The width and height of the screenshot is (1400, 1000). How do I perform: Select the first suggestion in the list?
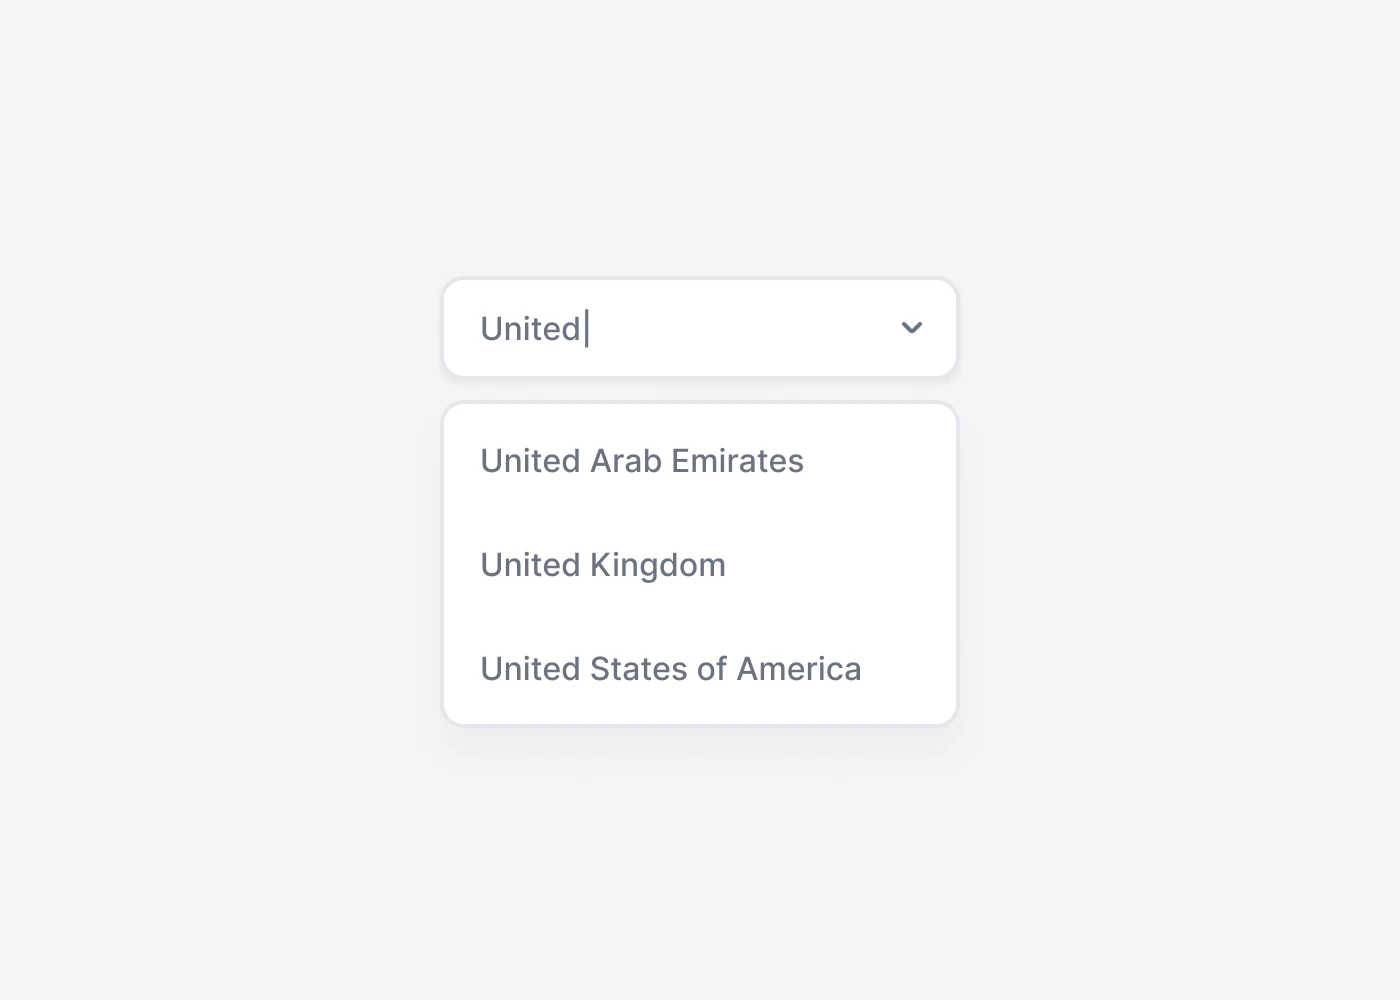pos(700,461)
